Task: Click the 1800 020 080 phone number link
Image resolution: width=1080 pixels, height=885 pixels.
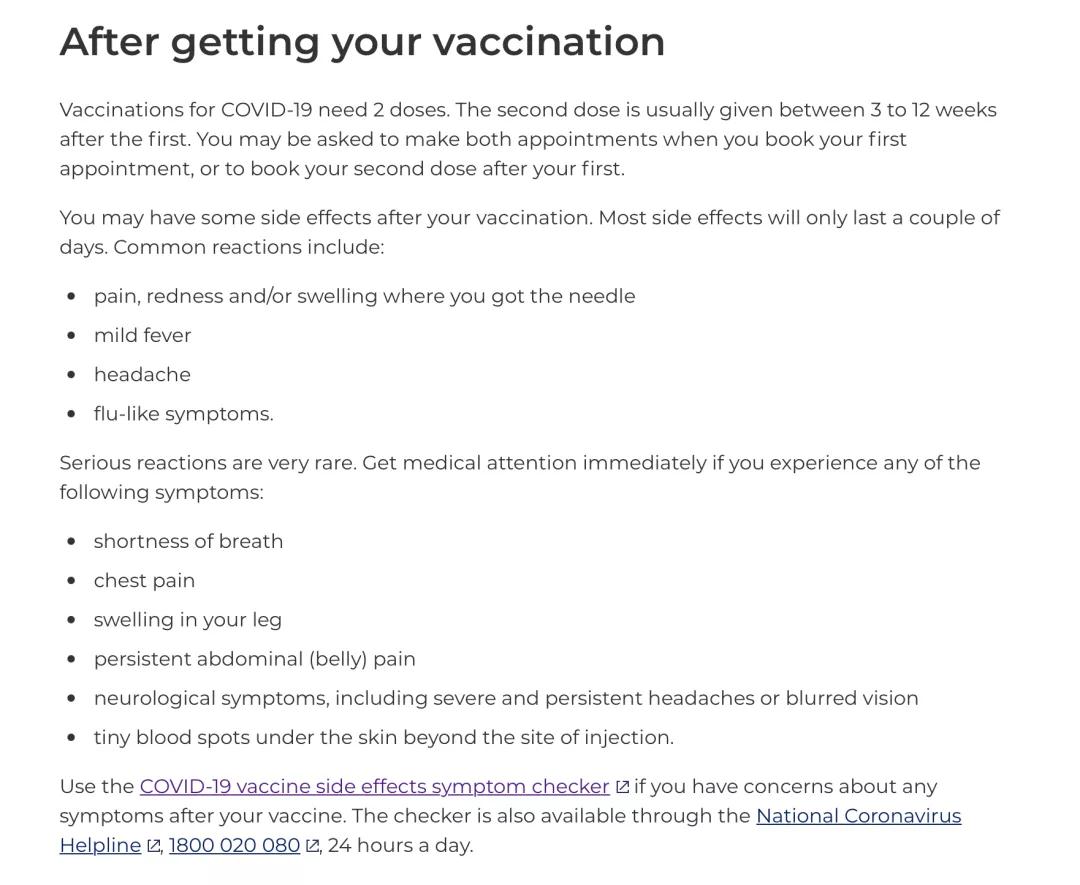Action: 234,845
